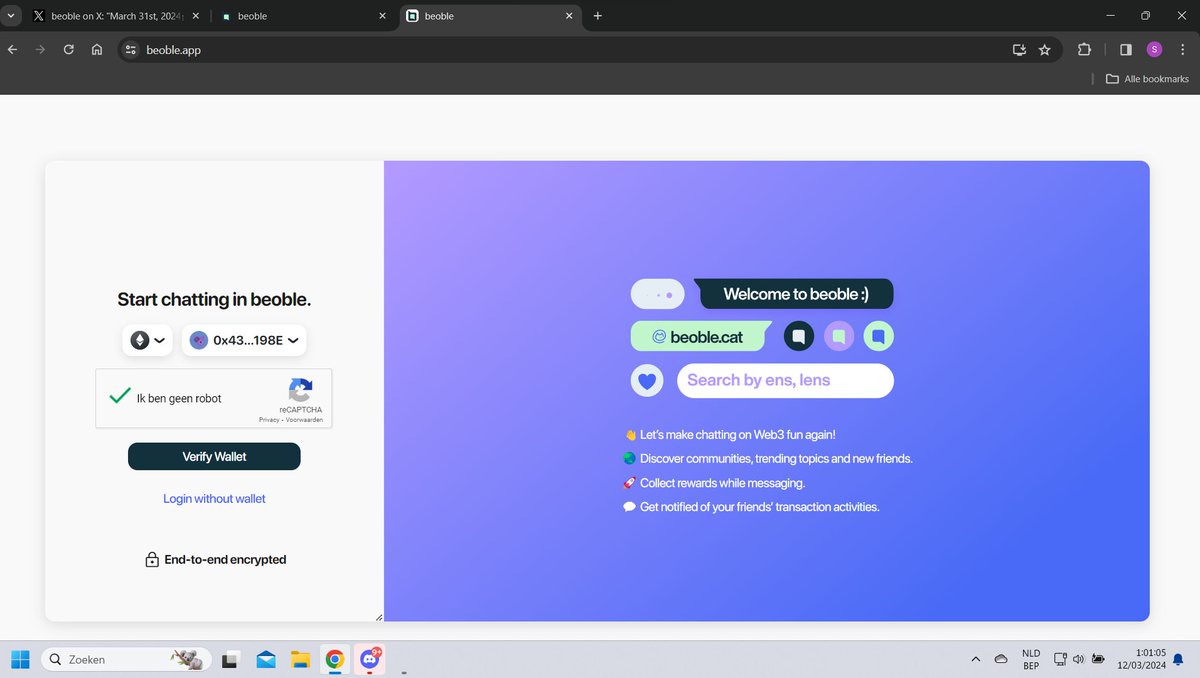Open the Mail app on the taskbar

click(x=265, y=659)
